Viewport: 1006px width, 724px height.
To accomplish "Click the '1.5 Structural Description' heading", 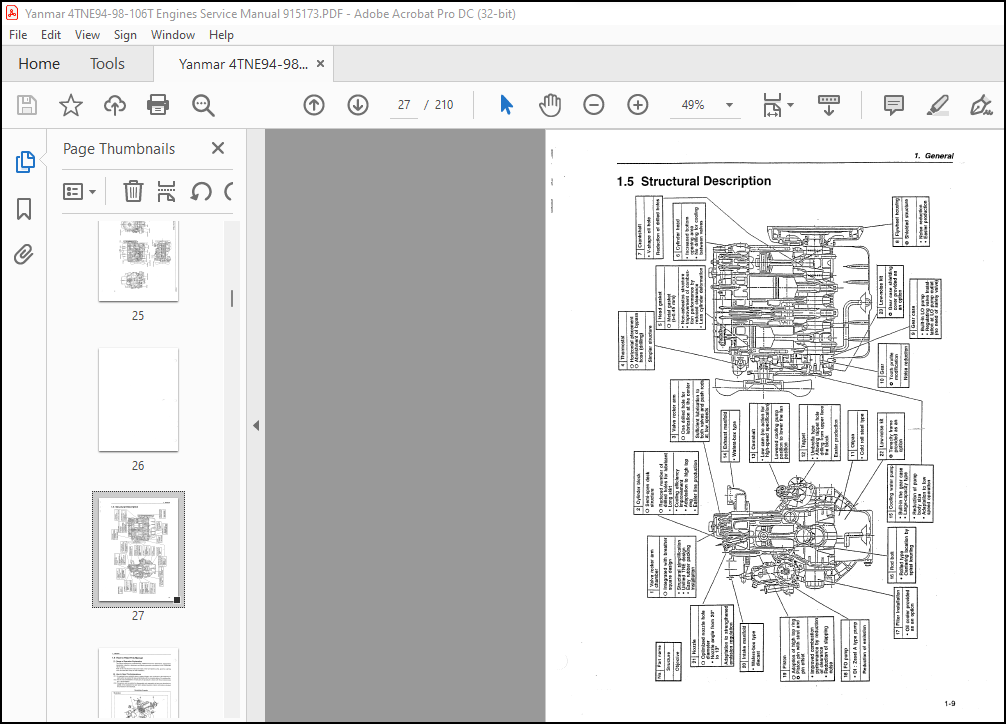I will click(x=694, y=181).
